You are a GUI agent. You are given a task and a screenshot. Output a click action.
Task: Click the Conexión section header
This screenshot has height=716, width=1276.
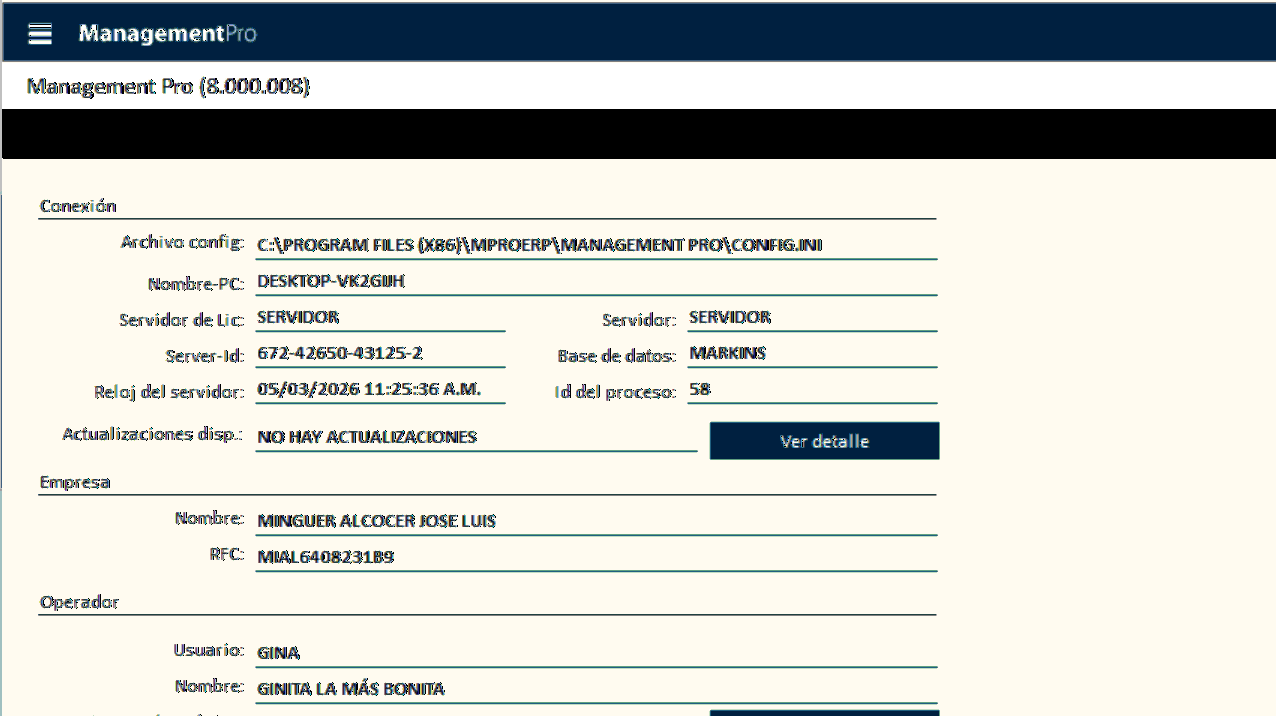pyautogui.click(x=78, y=207)
